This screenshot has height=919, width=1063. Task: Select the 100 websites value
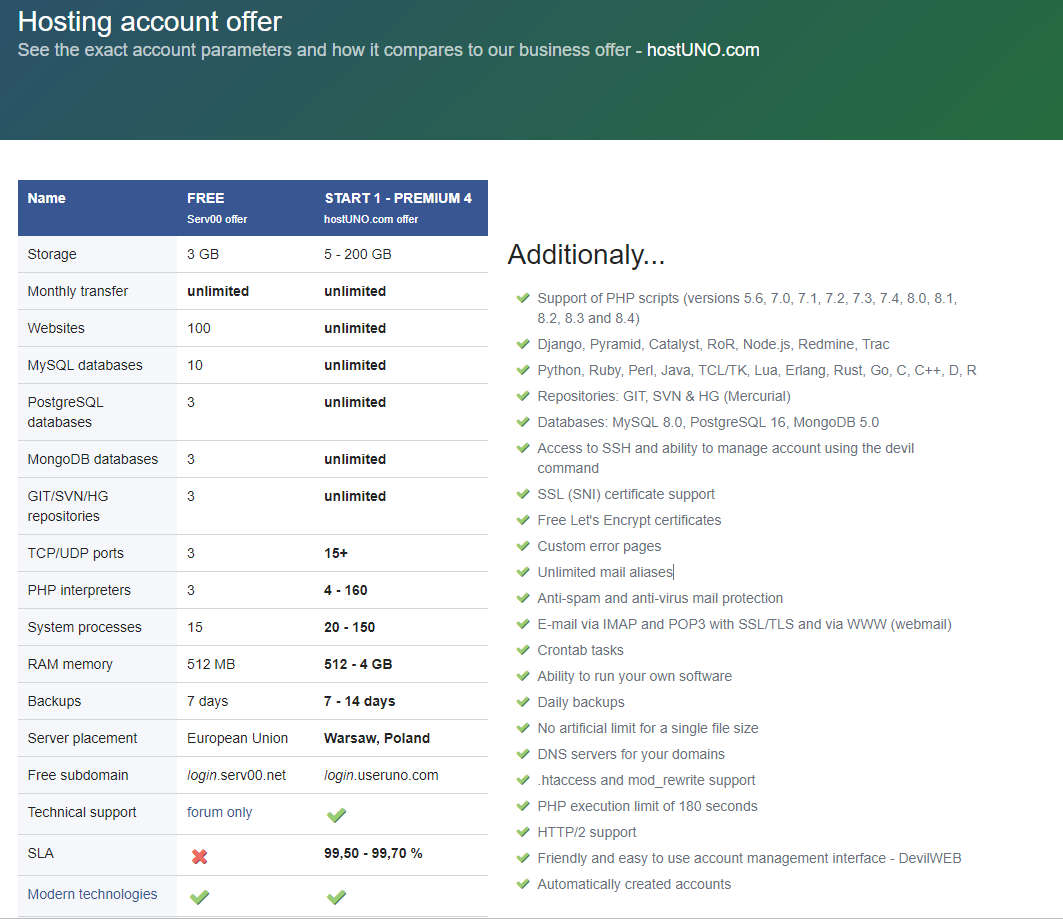199,328
